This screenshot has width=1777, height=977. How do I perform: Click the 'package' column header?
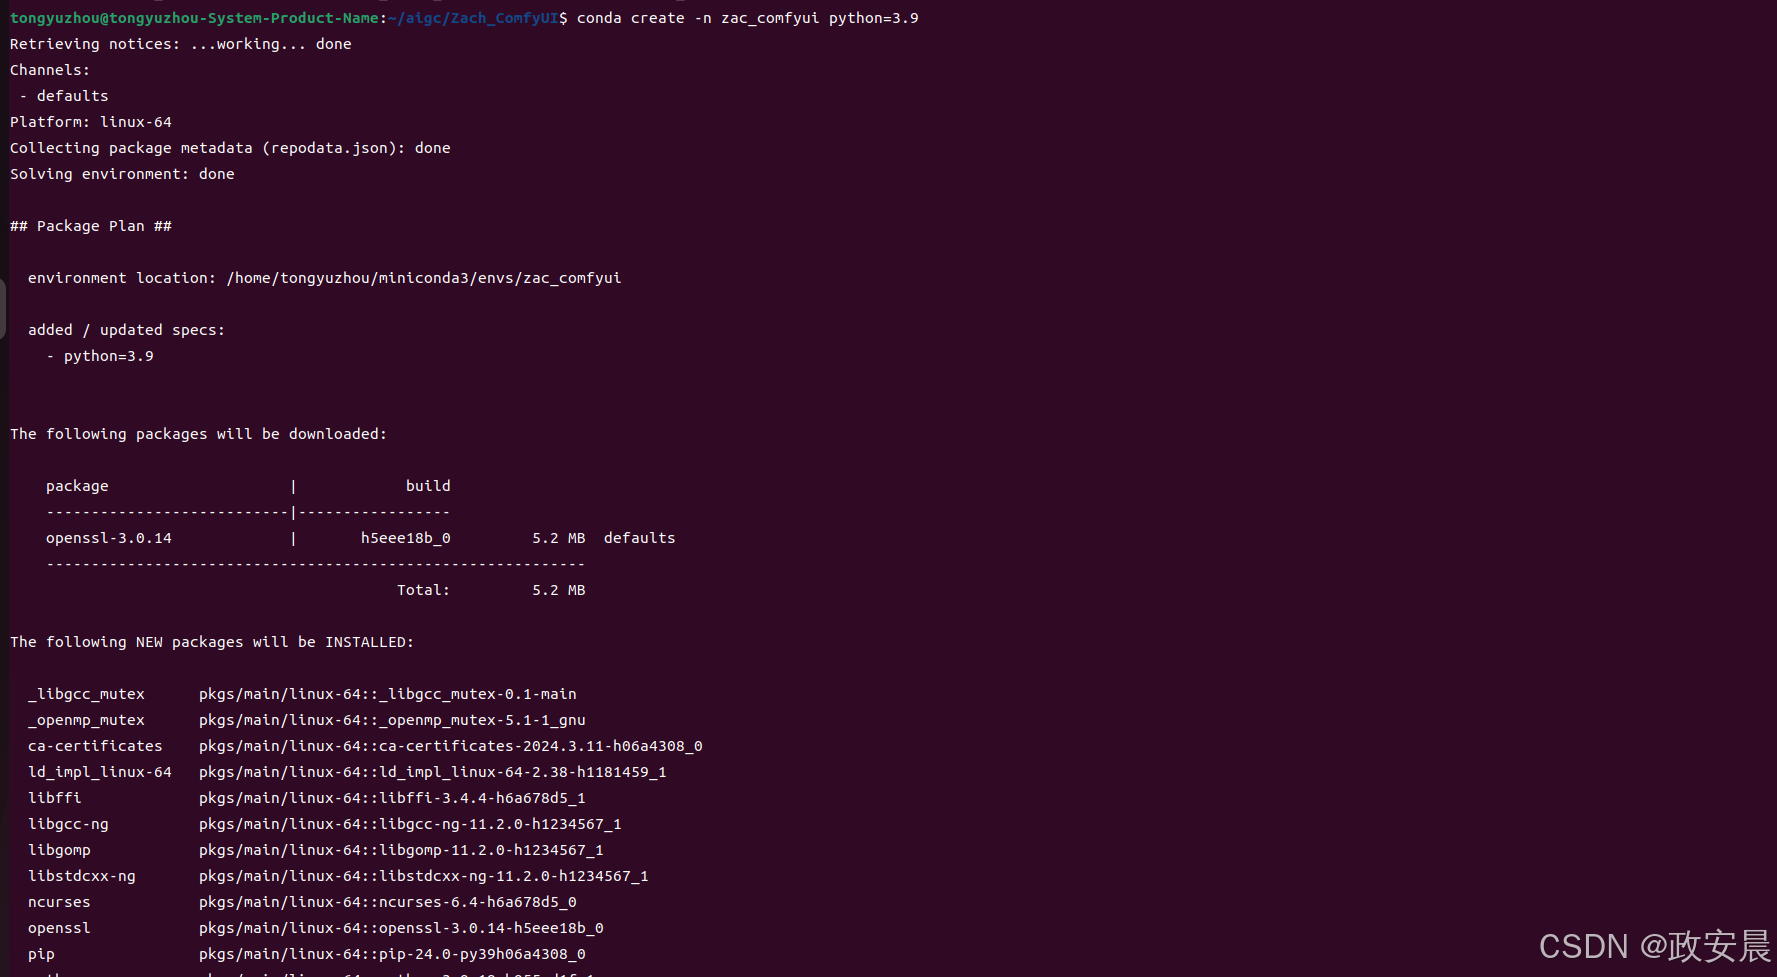point(77,486)
